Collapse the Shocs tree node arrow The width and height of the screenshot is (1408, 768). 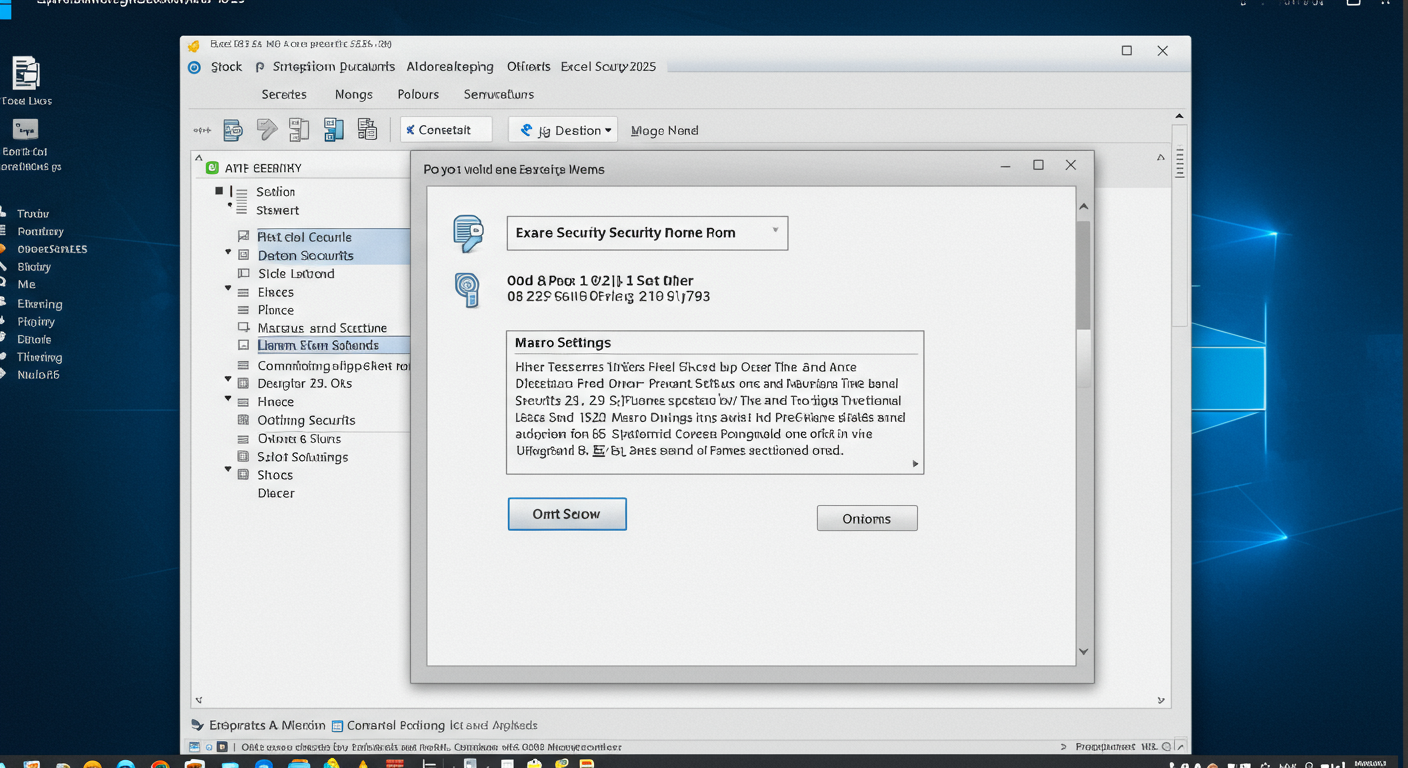coord(228,470)
